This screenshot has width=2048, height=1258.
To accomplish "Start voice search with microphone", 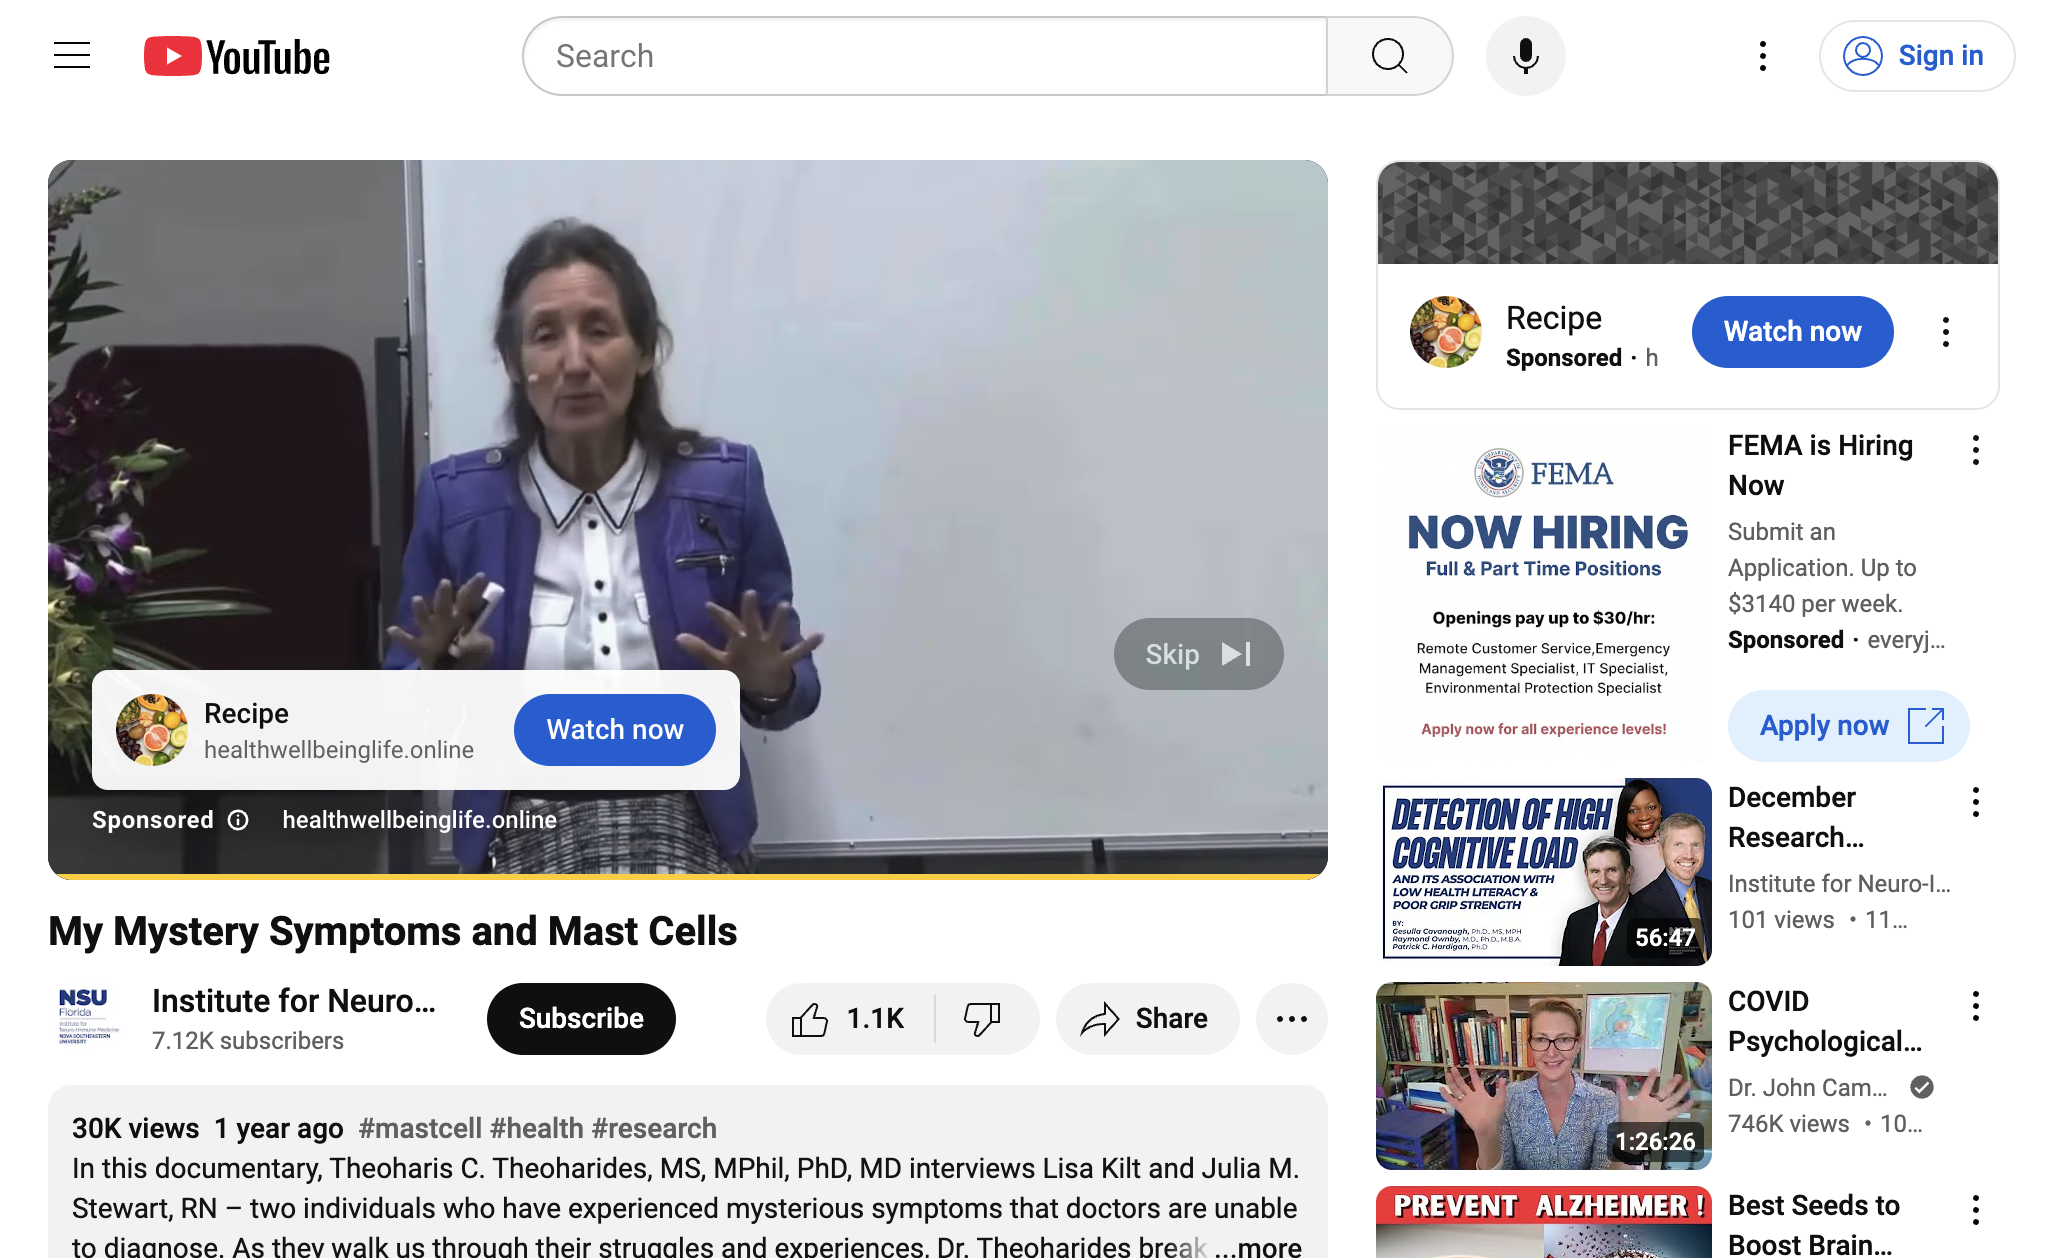I will pos(1525,56).
